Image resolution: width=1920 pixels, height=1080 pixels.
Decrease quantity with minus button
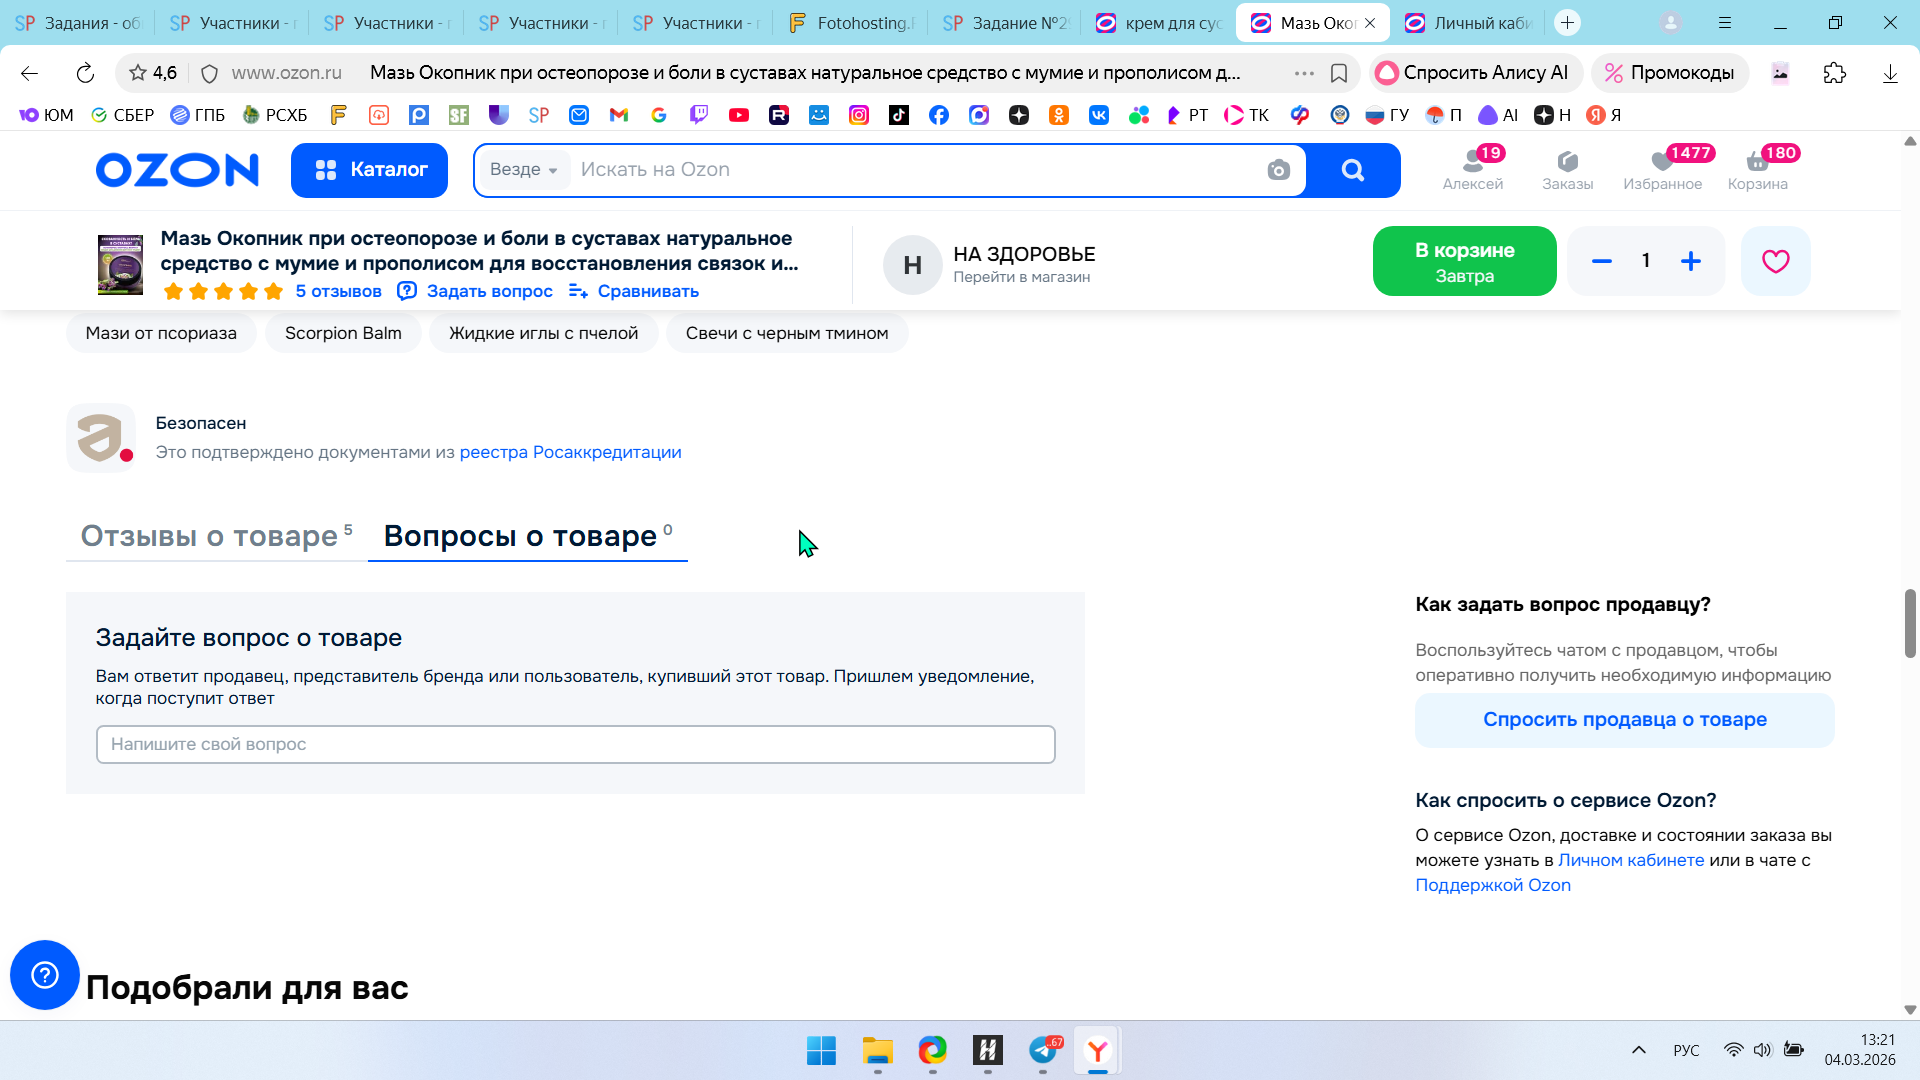[x=1602, y=261]
